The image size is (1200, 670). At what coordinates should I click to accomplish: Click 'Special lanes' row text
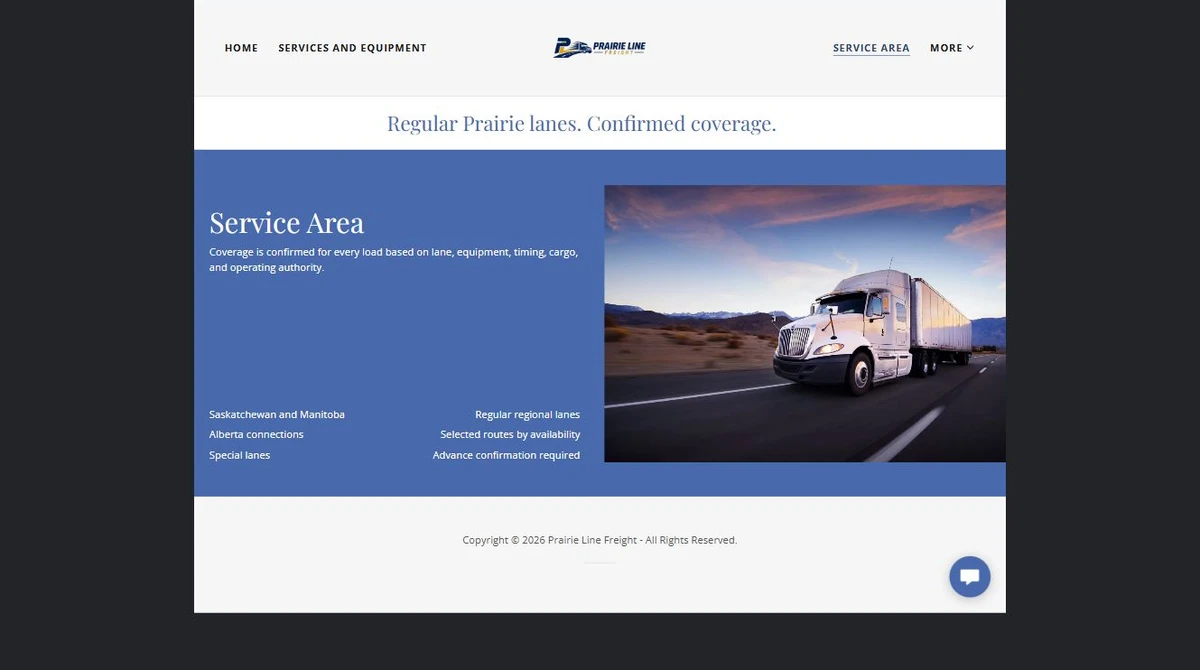point(239,455)
